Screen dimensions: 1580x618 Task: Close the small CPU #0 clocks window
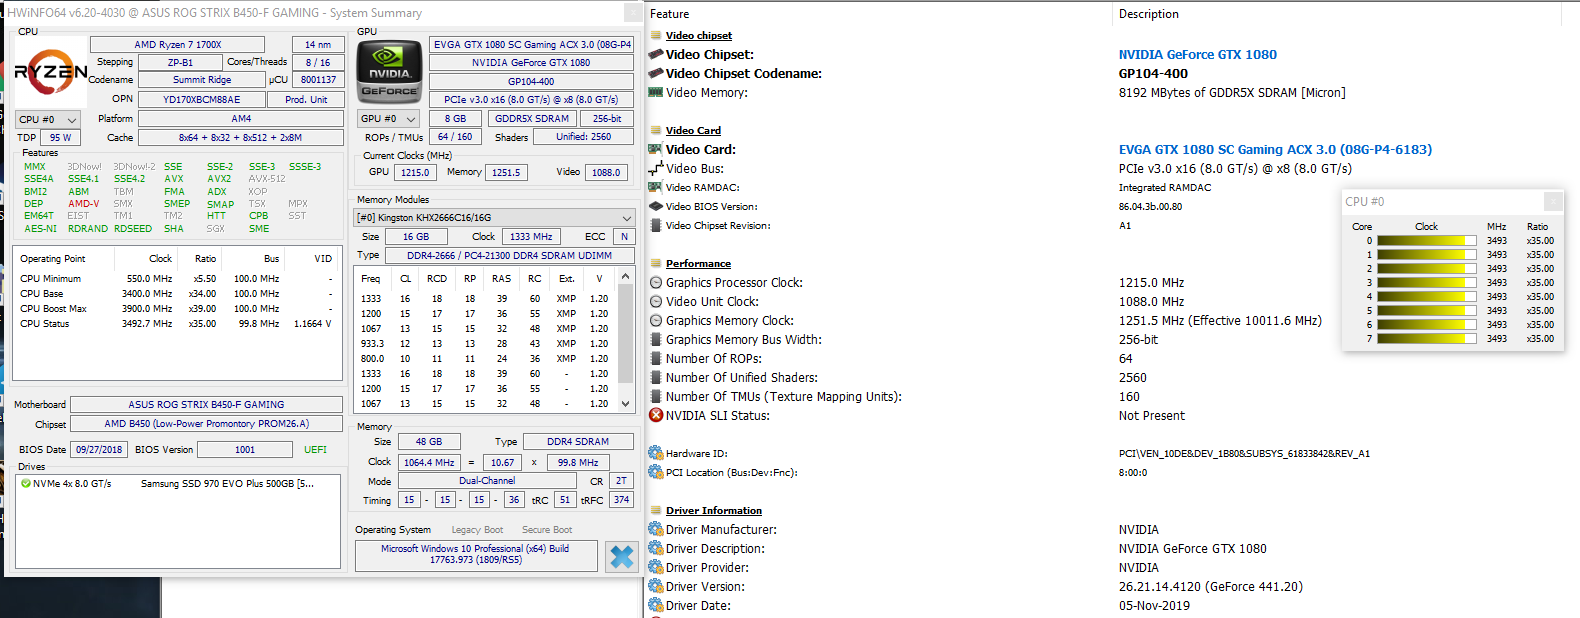coord(1553,201)
